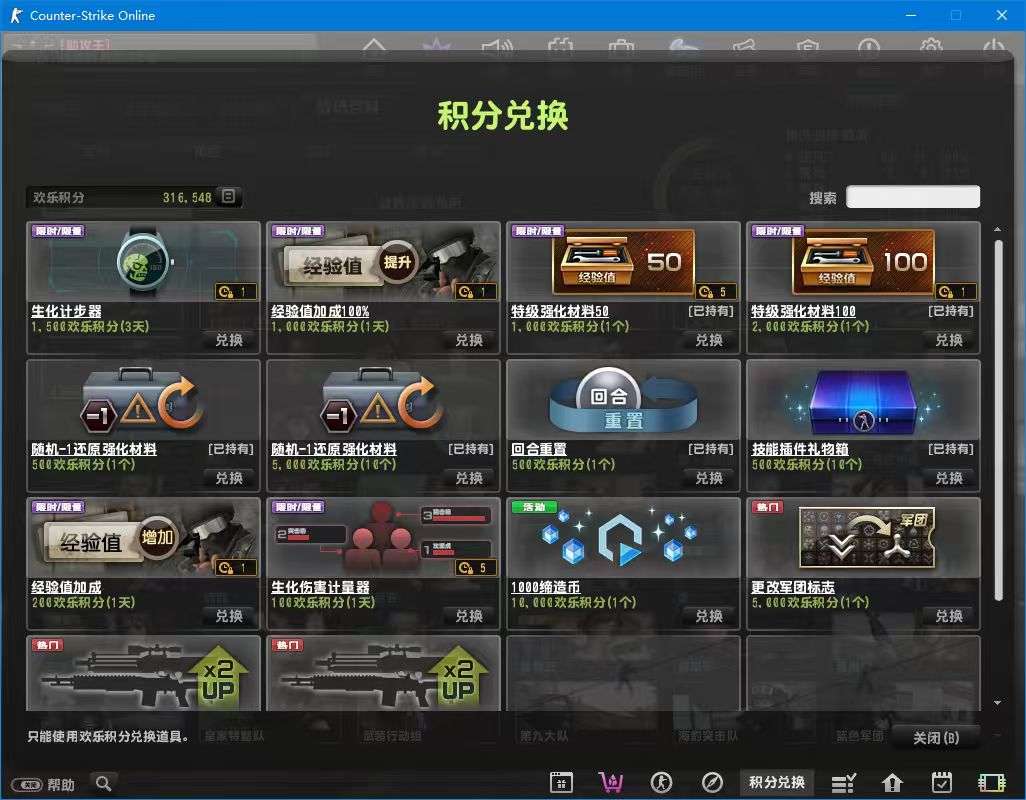Click 兑换 for 生化计步器
Screen dimensions: 1026x800
pos(229,340)
